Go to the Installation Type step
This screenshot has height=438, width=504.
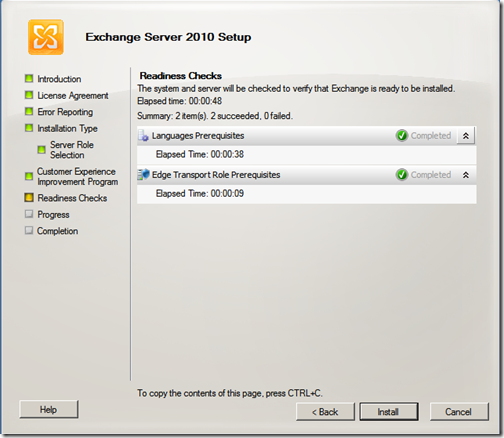(x=67, y=128)
